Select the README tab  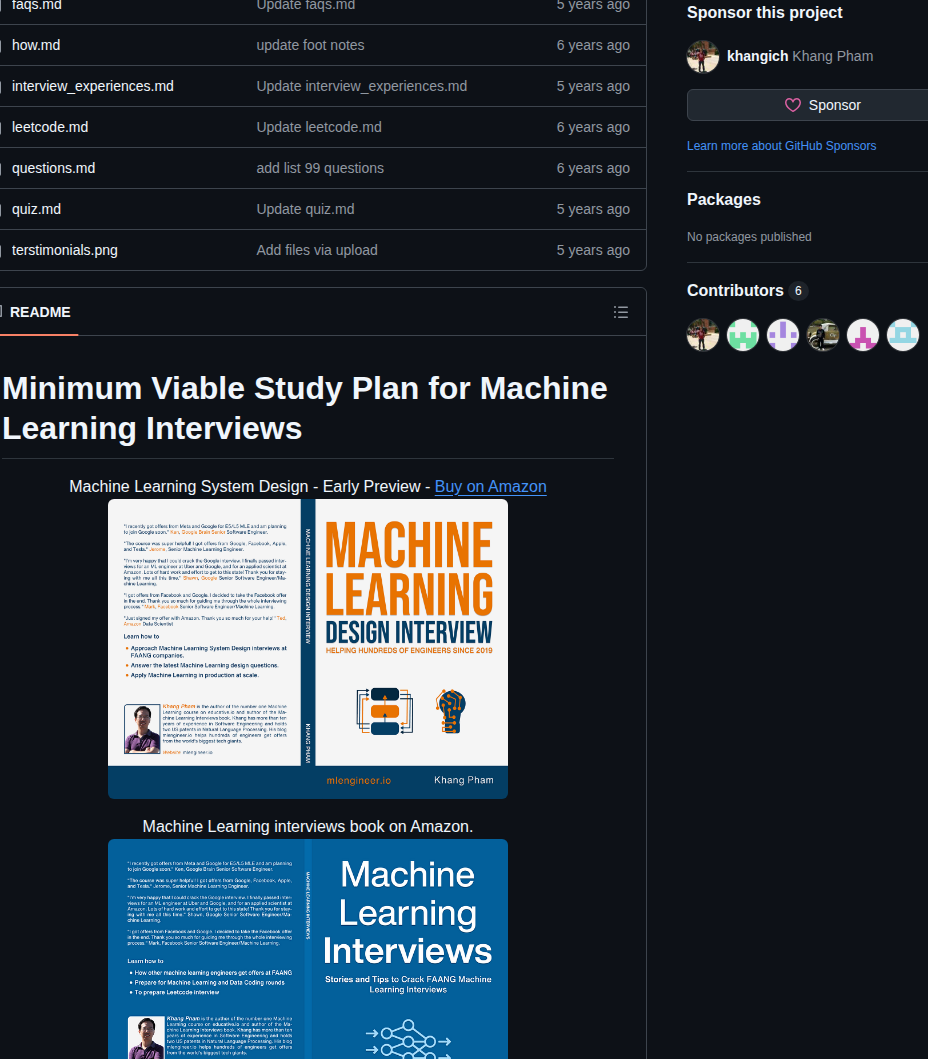coord(40,312)
